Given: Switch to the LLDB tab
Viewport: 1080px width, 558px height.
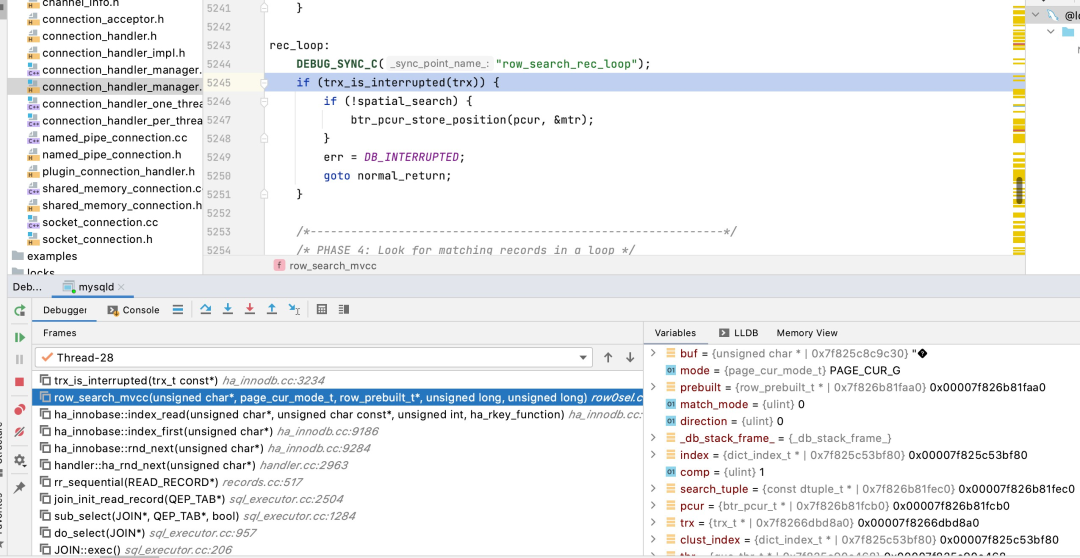Looking at the screenshot, I should 738,333.
